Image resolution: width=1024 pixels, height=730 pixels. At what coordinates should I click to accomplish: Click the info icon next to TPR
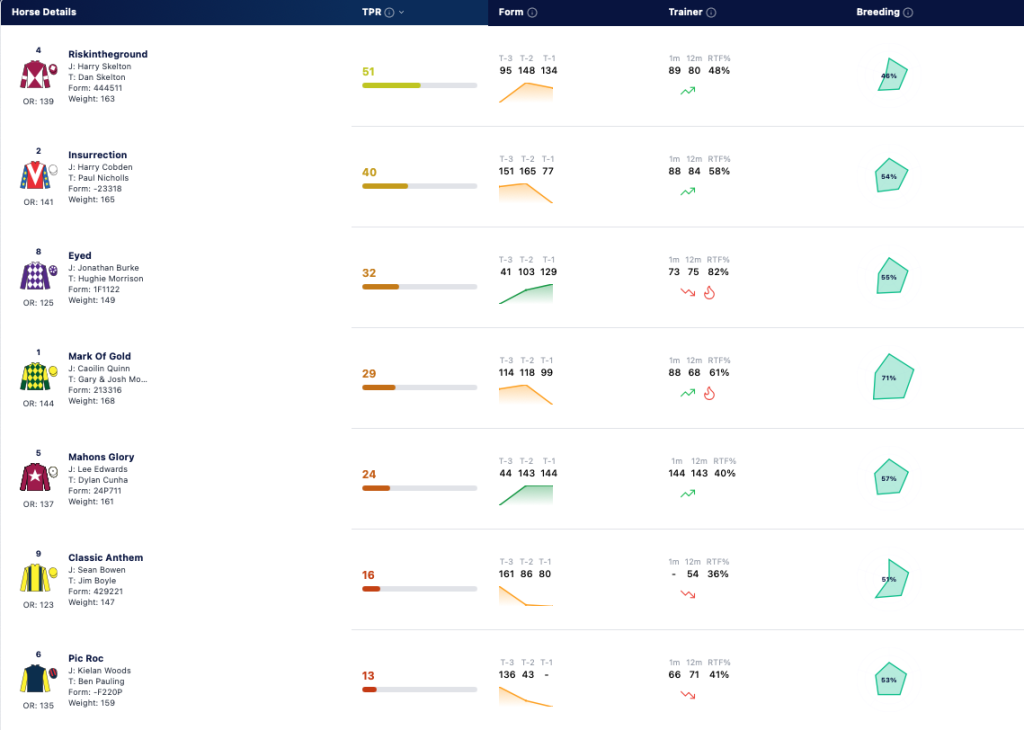pyautogui.click(x=389, y=12)
